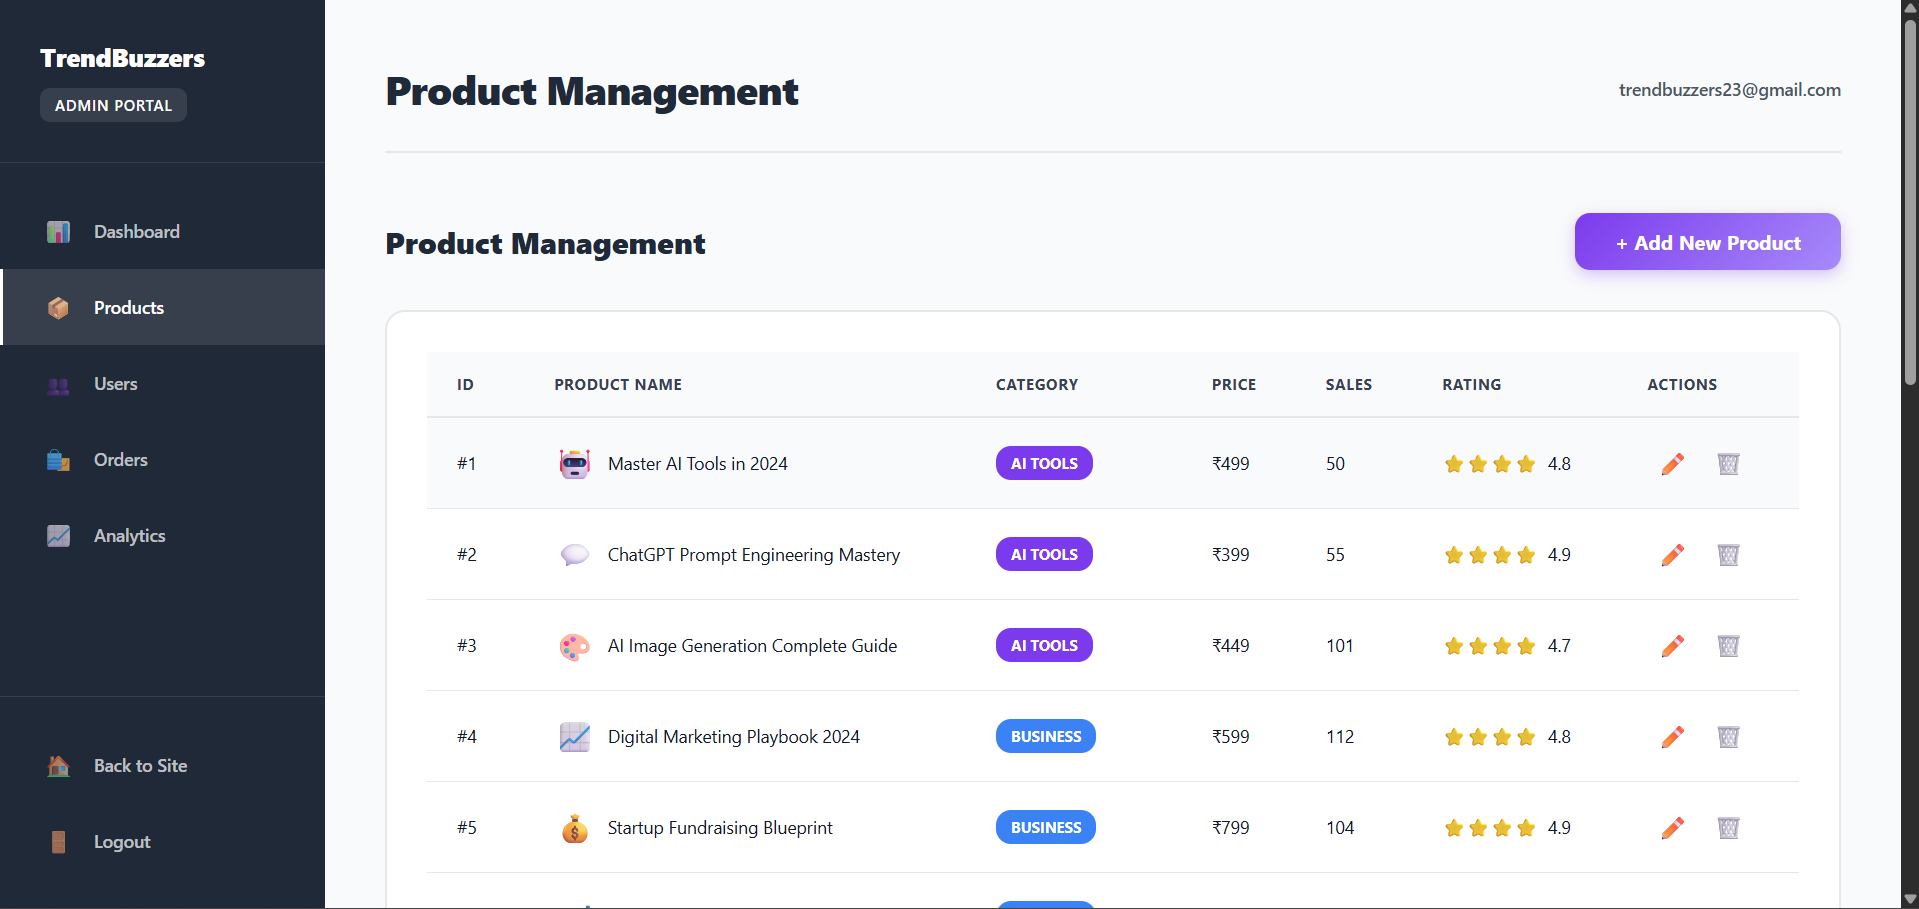This screenshot has width=1919, height=909.
Task: Go to the Users section
Action: tap(115, 384)
